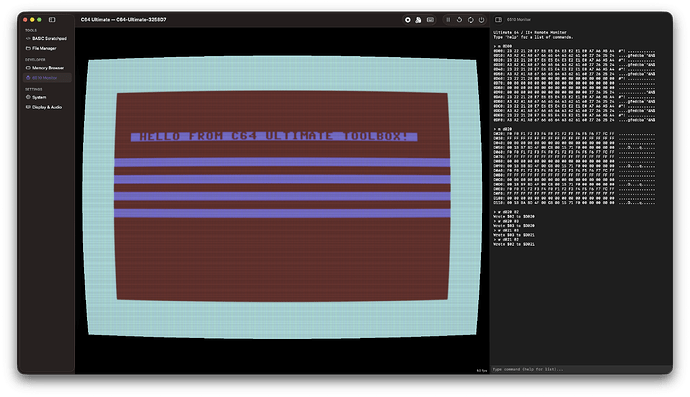690x397 pixels.
Task: Click the joystick icon in toolbar
Action: 418,20
